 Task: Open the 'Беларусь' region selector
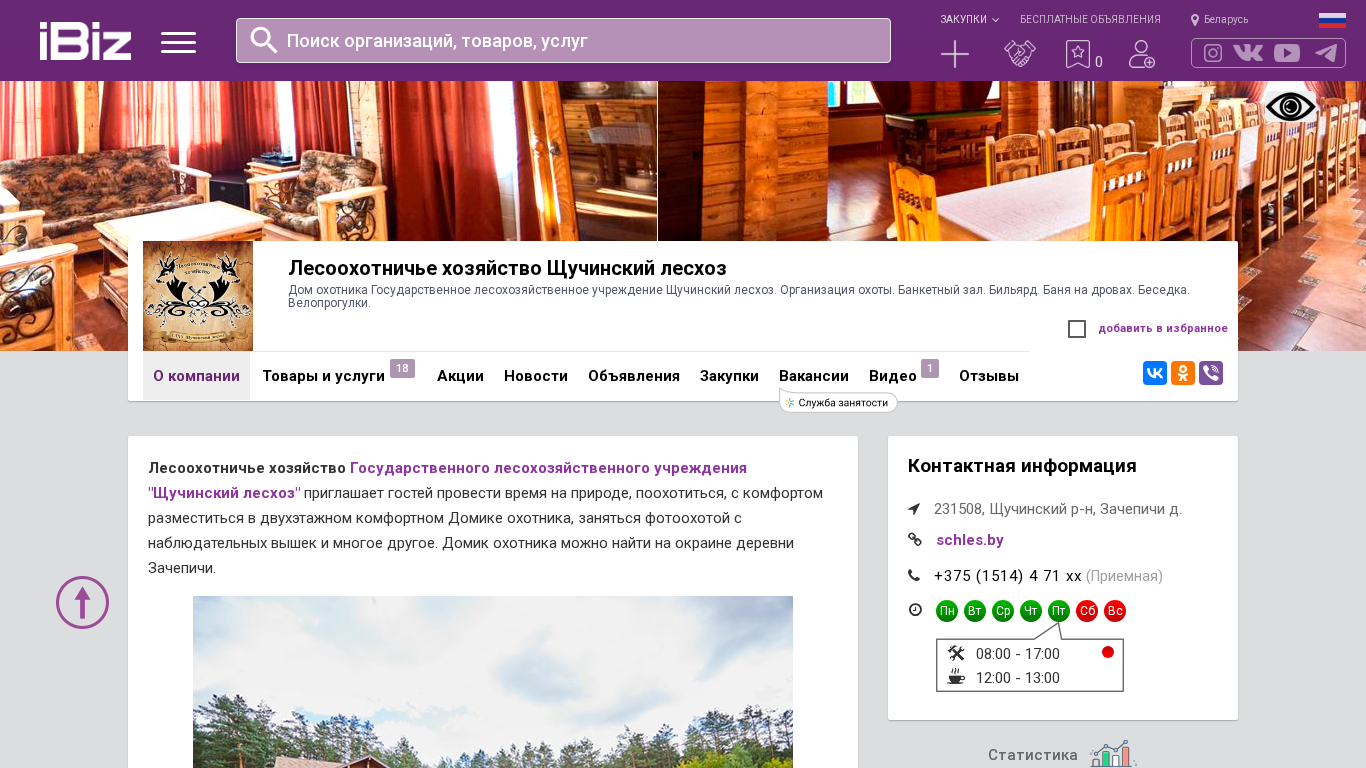[x=1220, y=19]
